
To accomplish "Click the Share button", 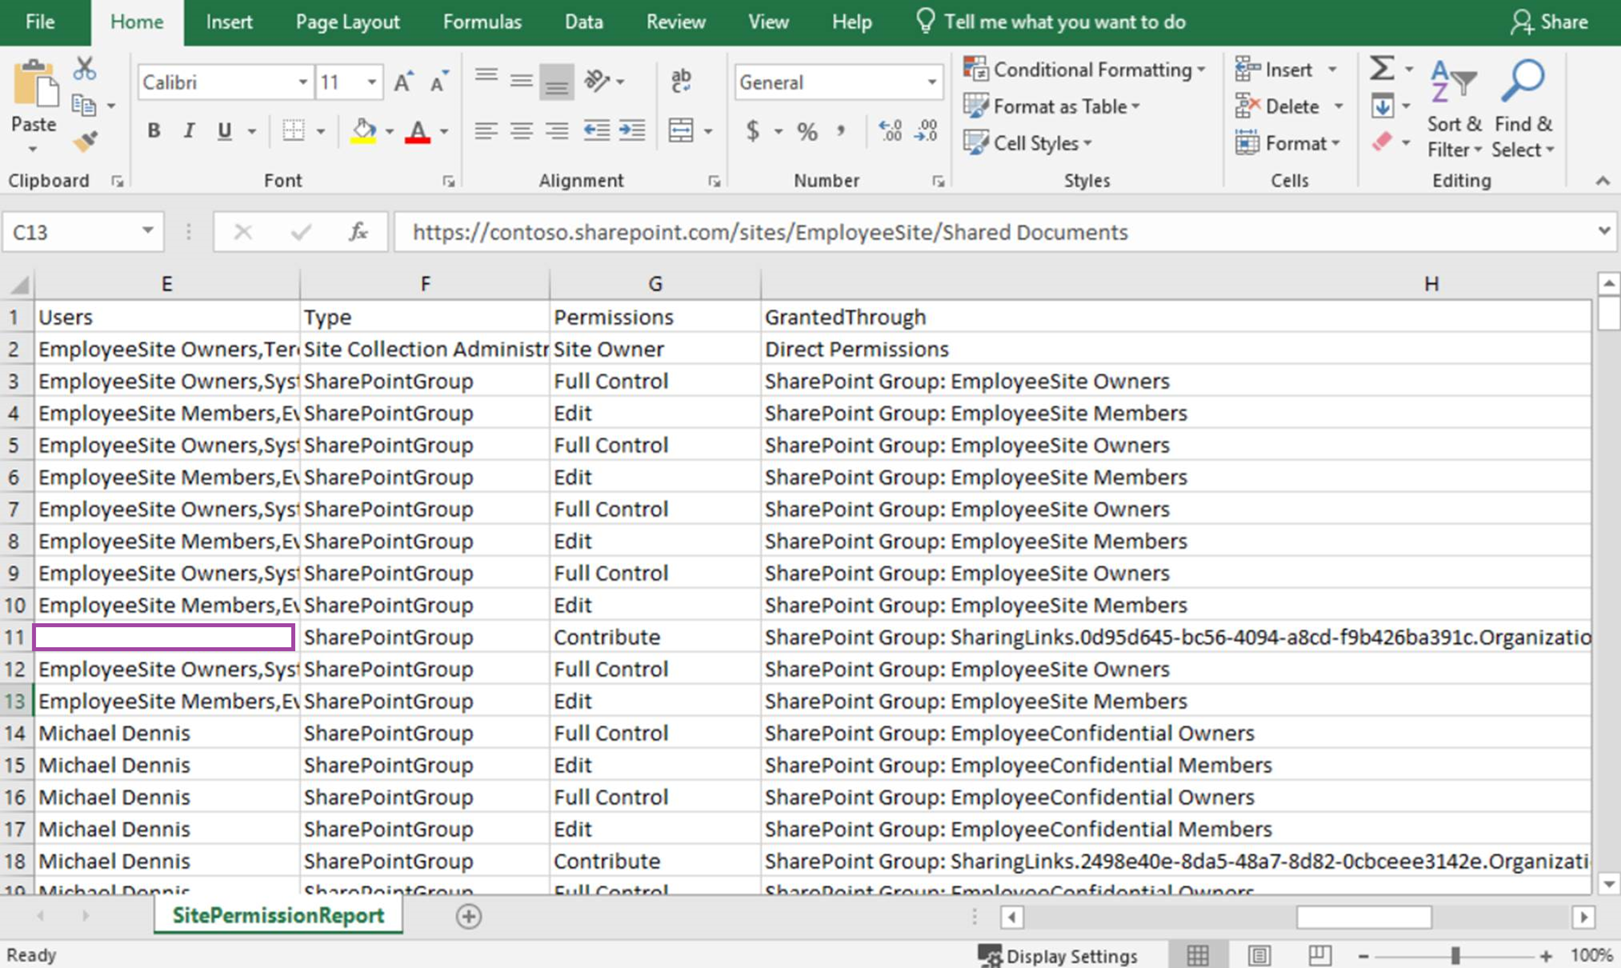I will pyautogui.click(x=1549, y=22).
